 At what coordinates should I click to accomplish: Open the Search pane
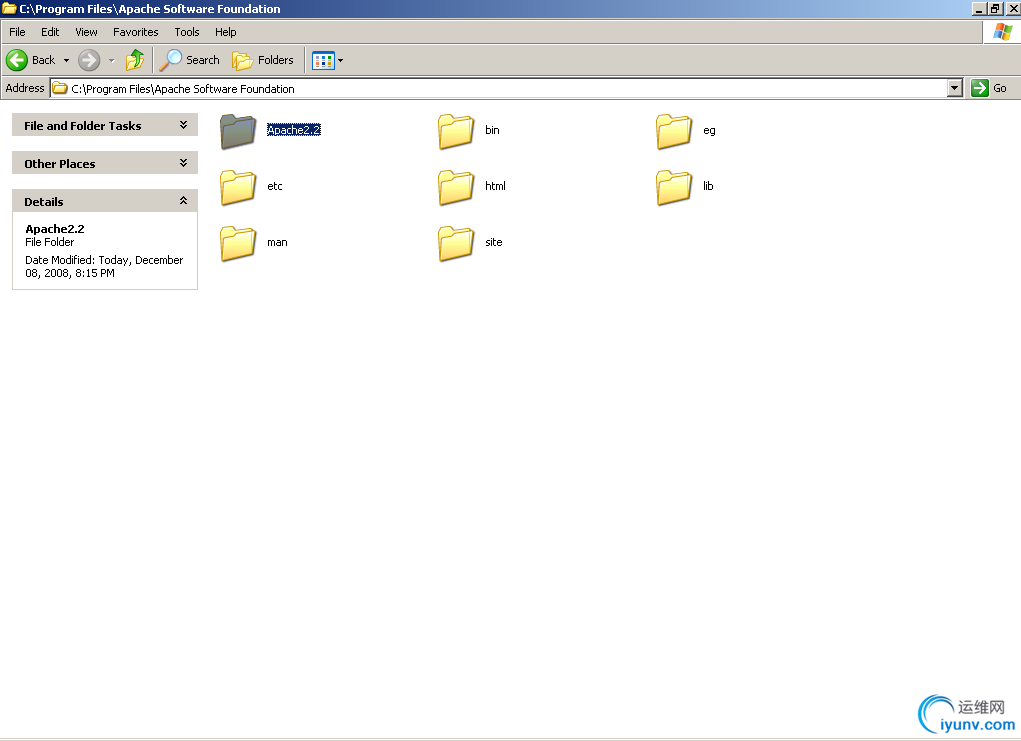pyautogui.click(x=189, y=60)
